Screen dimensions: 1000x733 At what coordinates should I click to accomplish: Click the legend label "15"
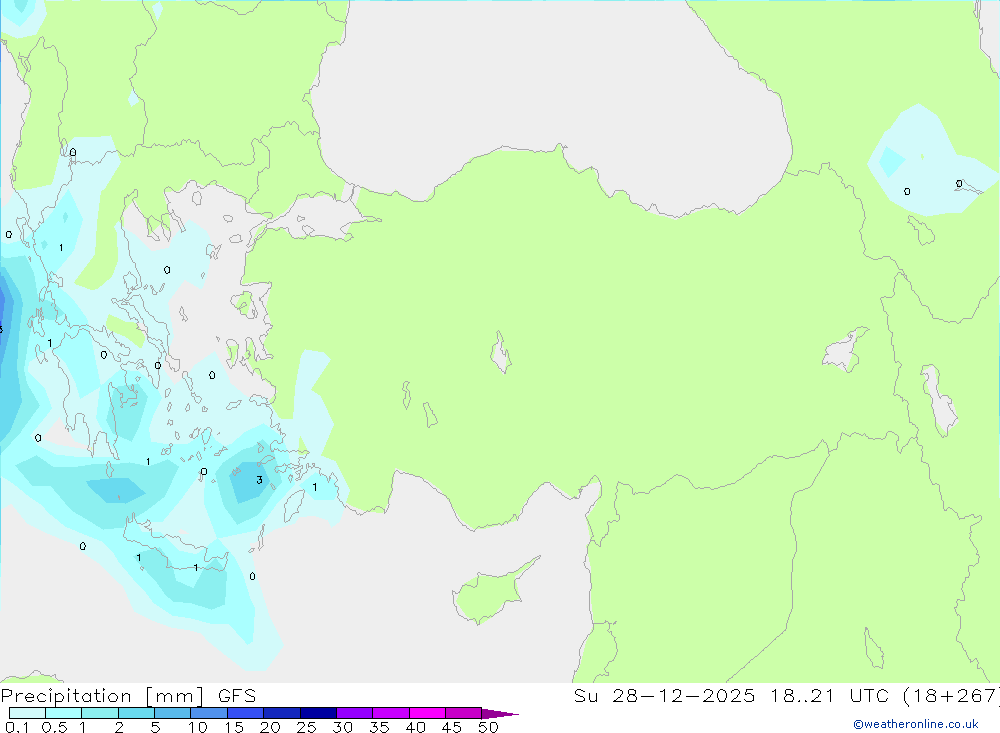pos(234,727)
